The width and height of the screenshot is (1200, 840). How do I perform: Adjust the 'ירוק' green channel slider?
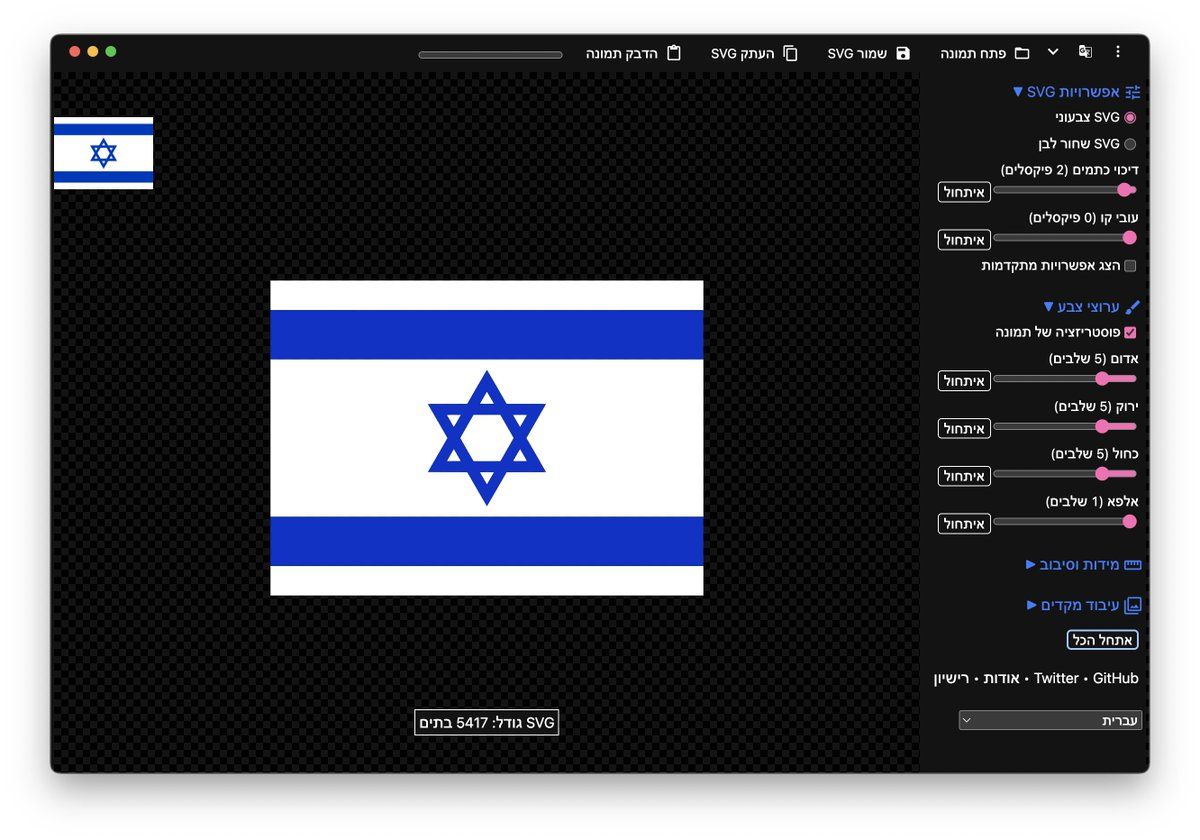[x=1065, y=426]
